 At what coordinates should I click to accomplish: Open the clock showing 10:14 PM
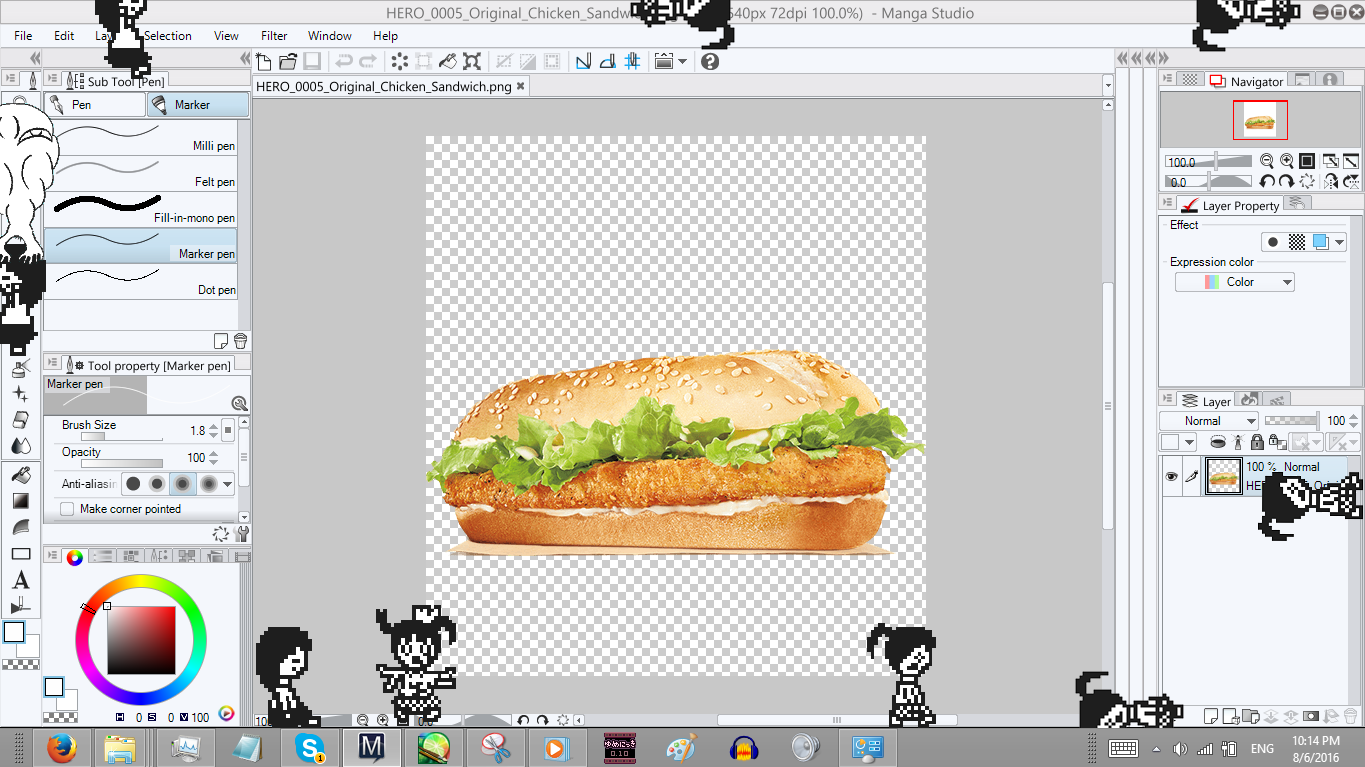pyautogui.click(x=1315, y=748)
